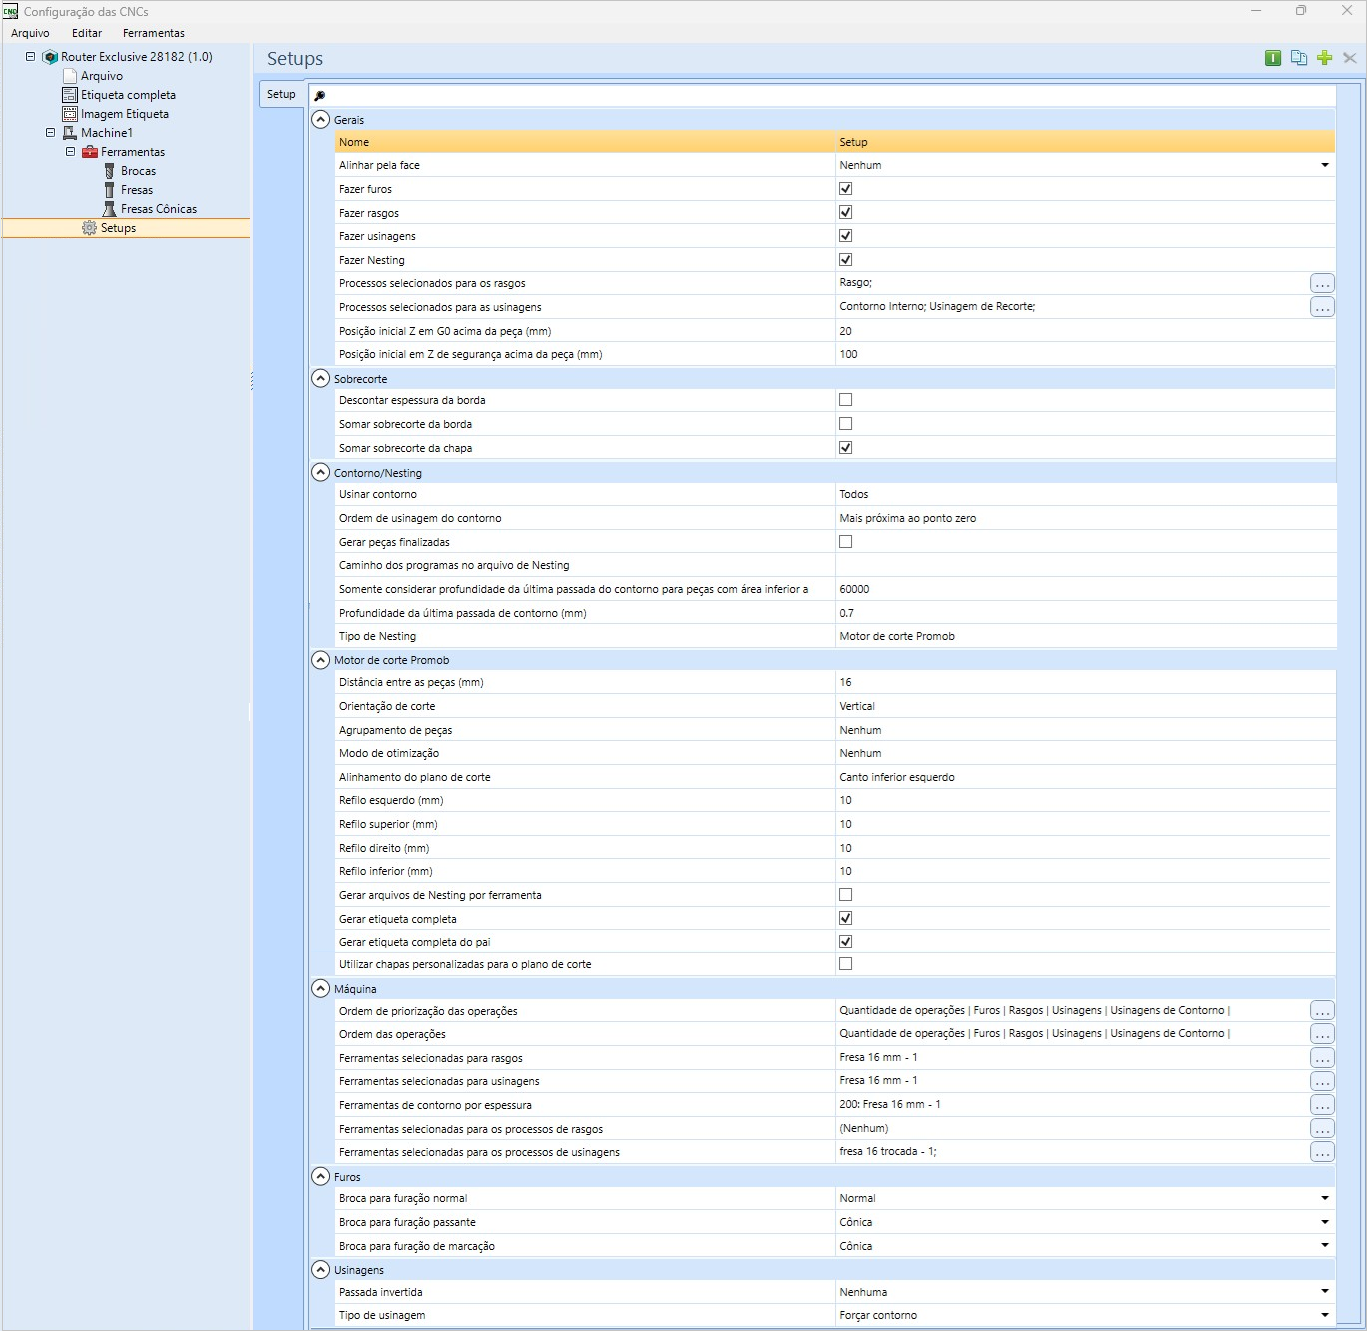
Task: Open the processos para as usinagens ellipsis button
Action: 1322,307
